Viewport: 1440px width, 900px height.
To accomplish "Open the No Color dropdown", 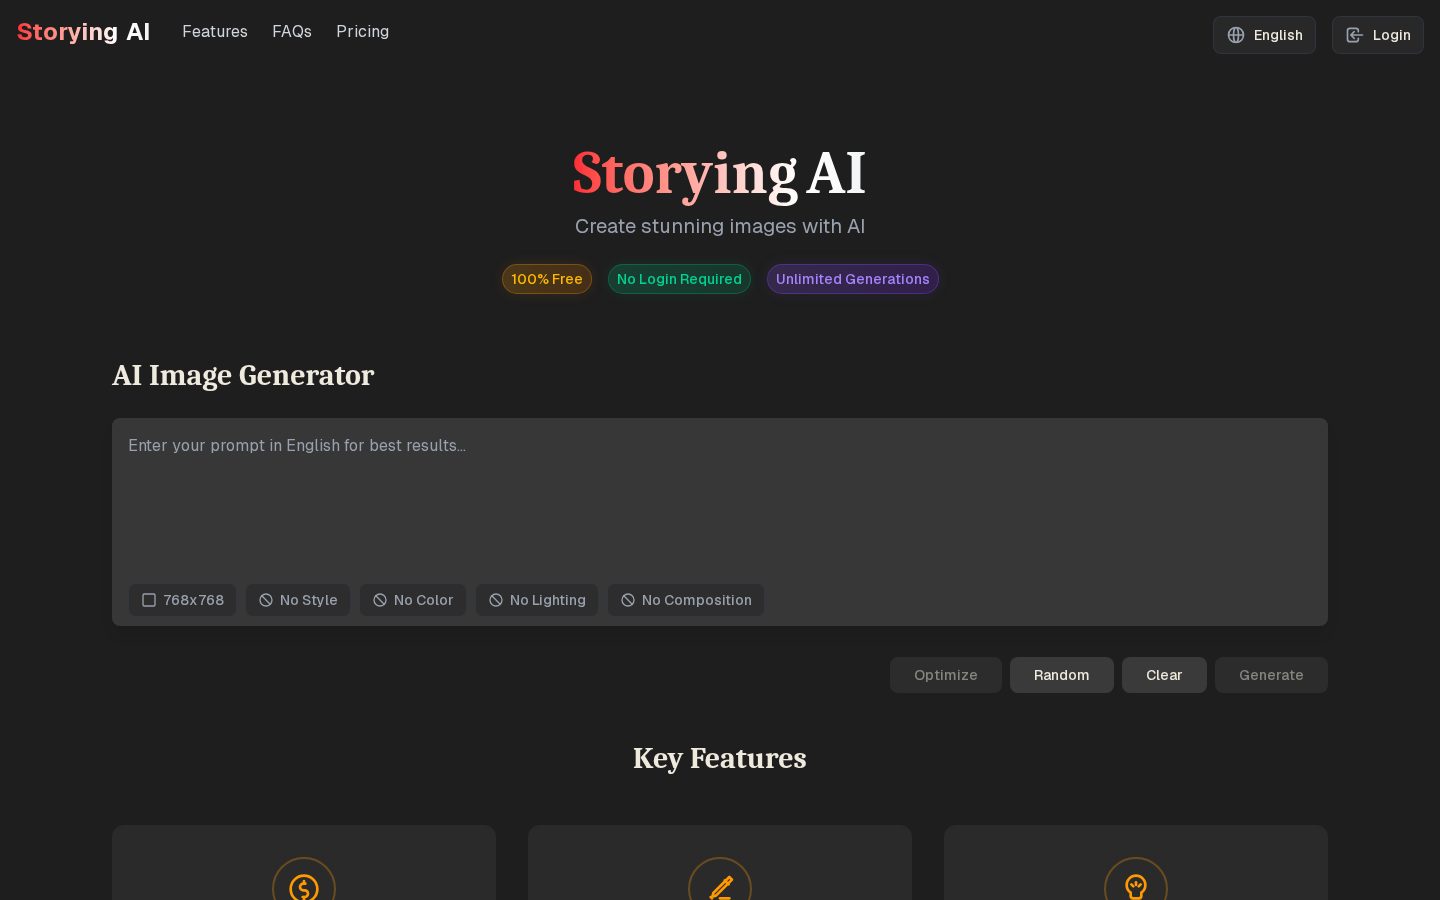I will (x=413, y=600).
